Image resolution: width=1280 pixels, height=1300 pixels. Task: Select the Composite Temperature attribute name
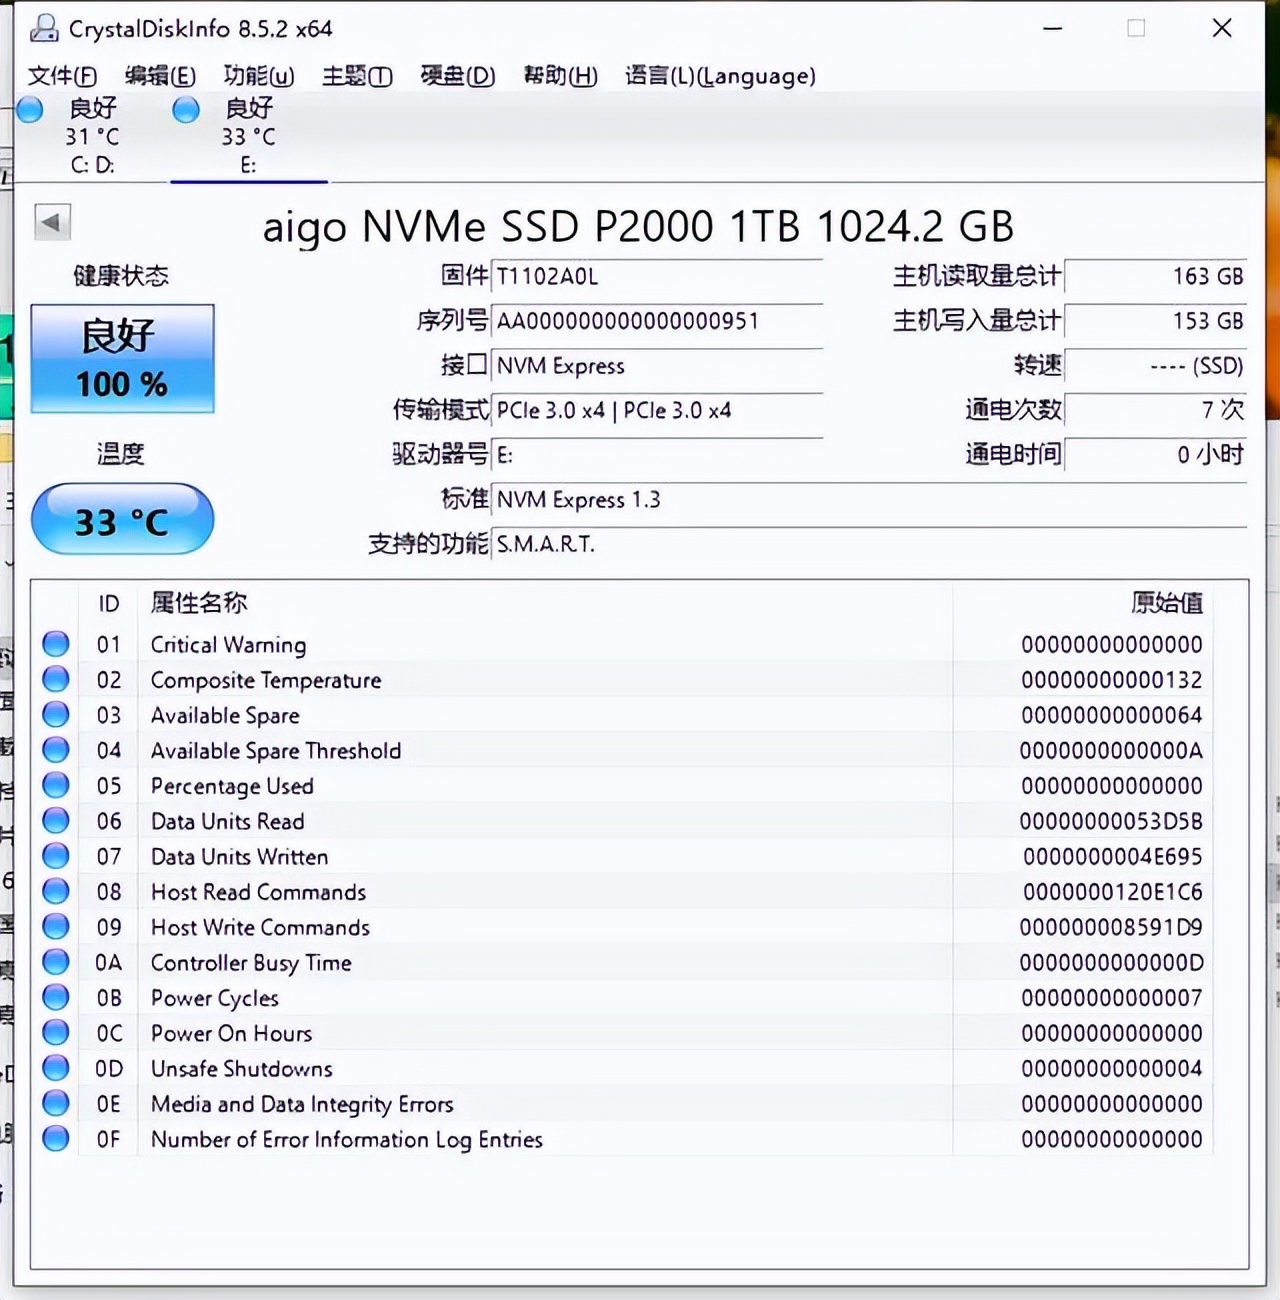pyautogui.click(x=266, y=680)
